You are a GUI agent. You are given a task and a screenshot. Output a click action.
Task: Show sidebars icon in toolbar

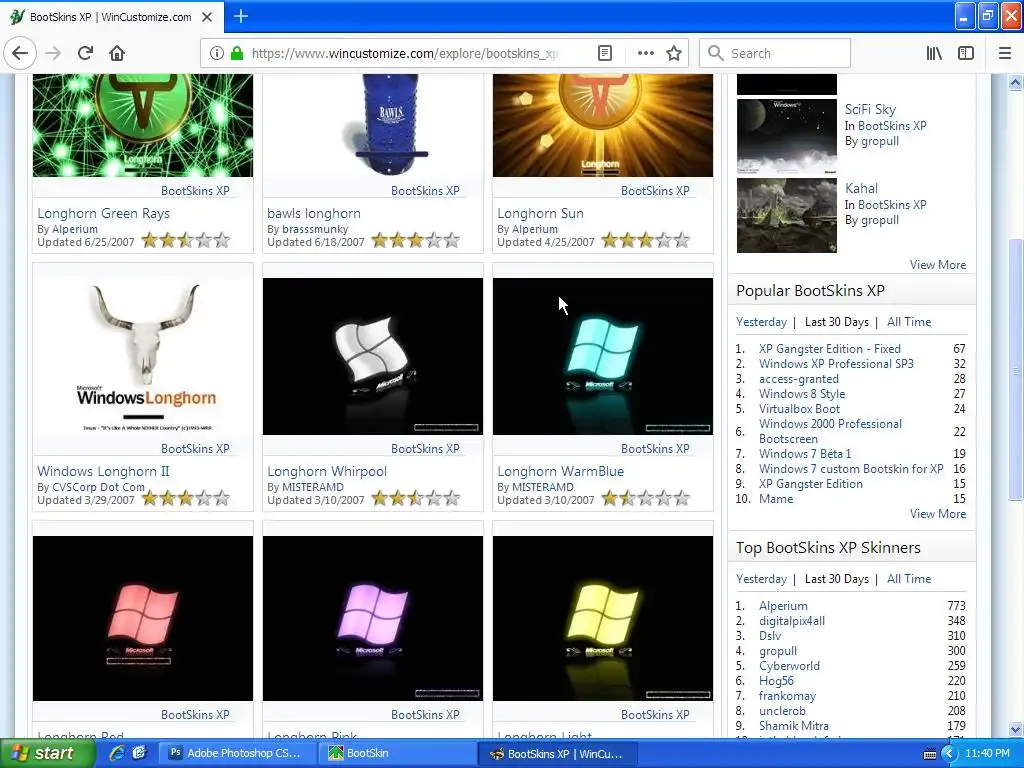tap(966, 53)
